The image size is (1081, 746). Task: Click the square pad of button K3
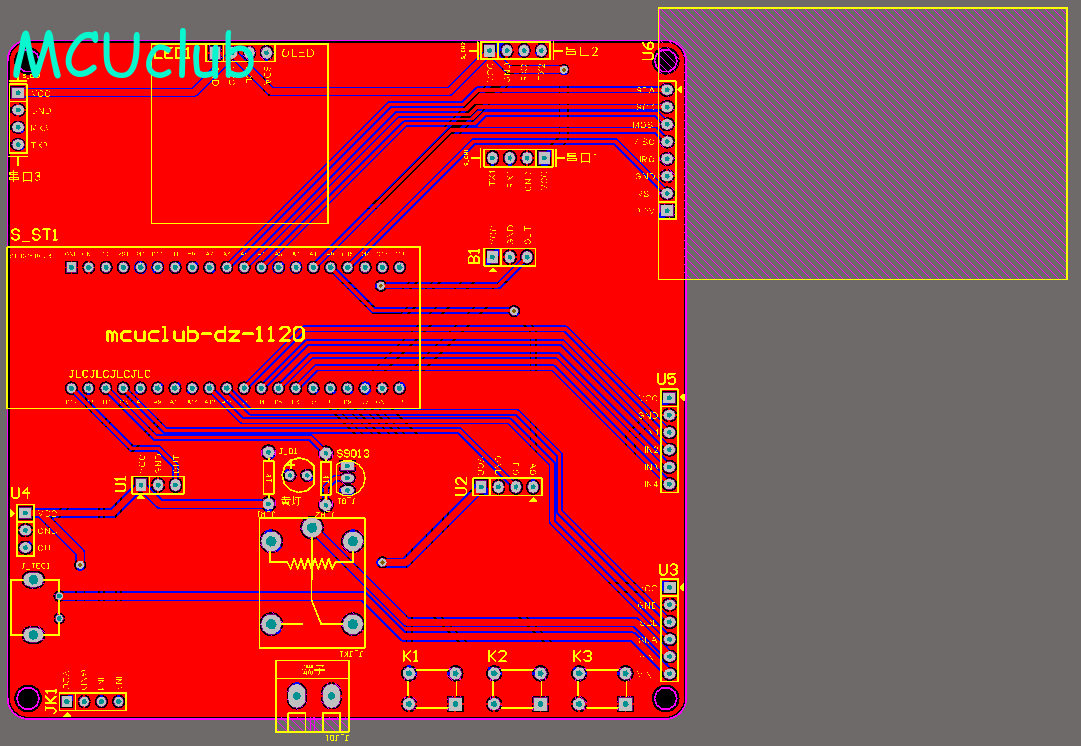coord(625,704)
